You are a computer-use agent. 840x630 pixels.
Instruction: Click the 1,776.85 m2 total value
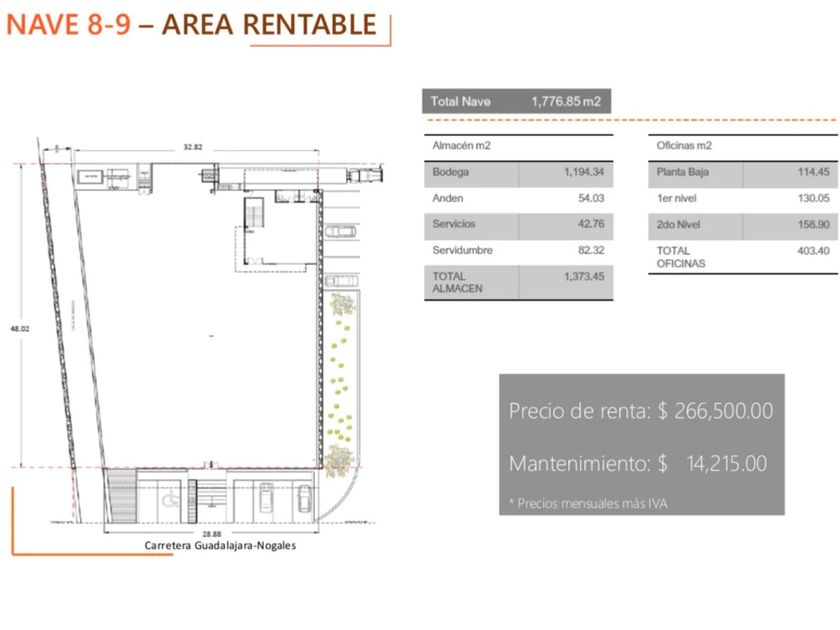click(x=566, y=101)
